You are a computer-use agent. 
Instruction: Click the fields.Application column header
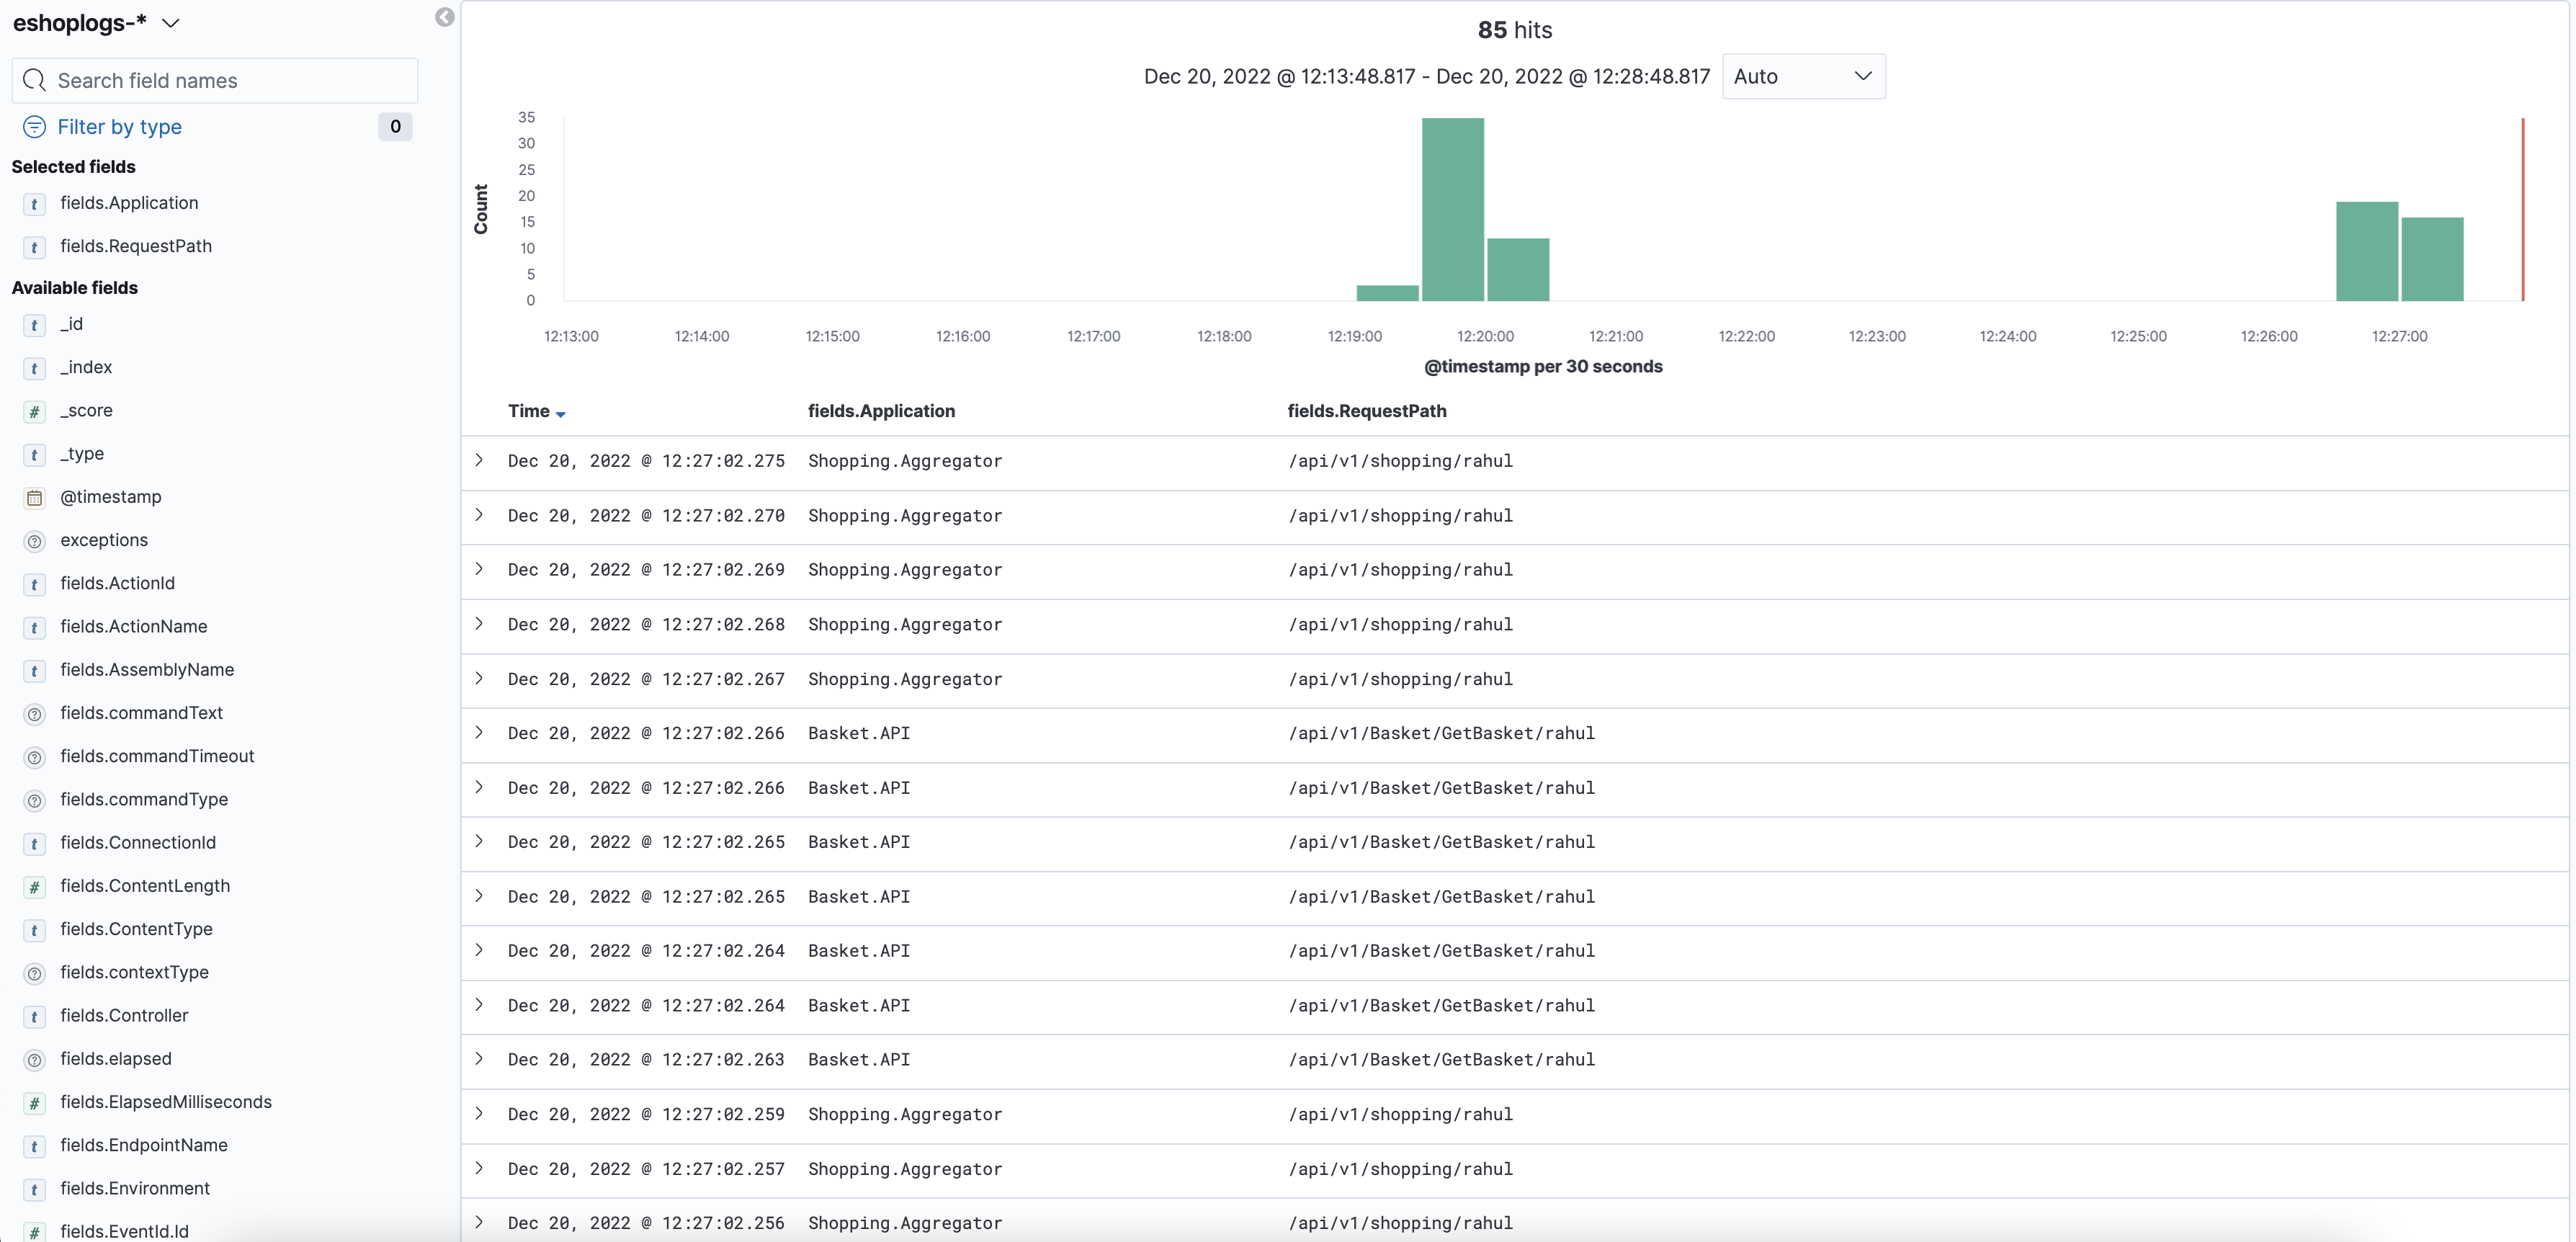tap(881, 411)
